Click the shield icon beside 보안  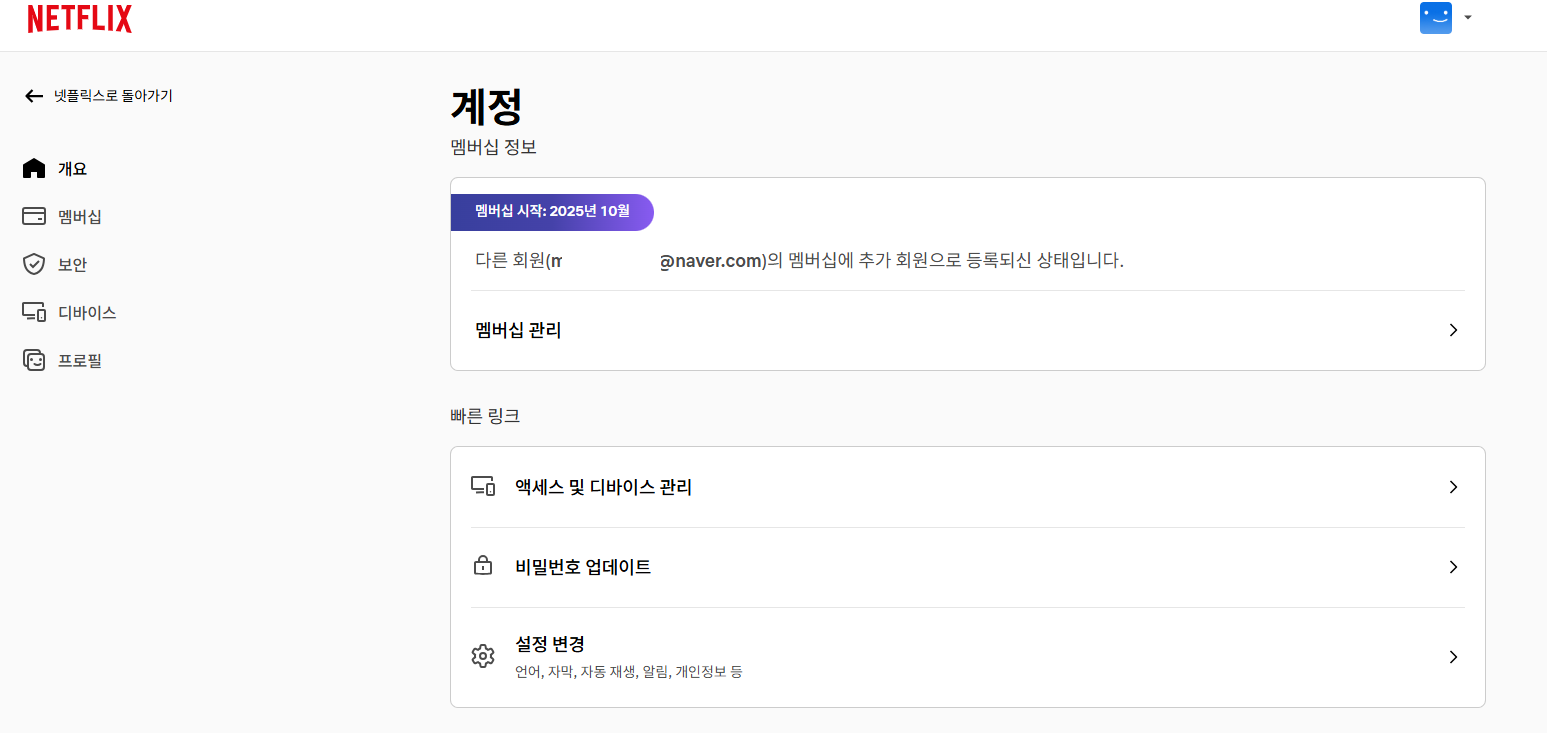[34, 264]
